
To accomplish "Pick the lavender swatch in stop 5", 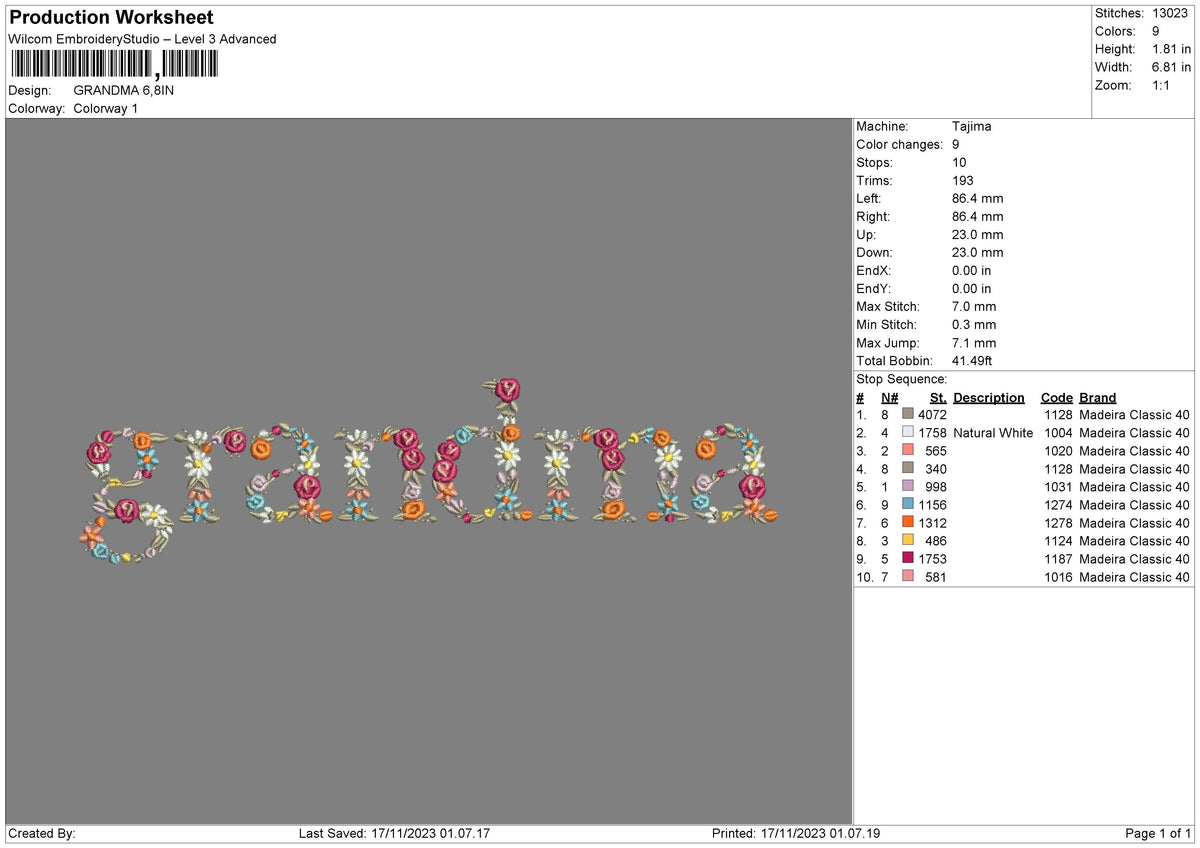I will [908, 487].
